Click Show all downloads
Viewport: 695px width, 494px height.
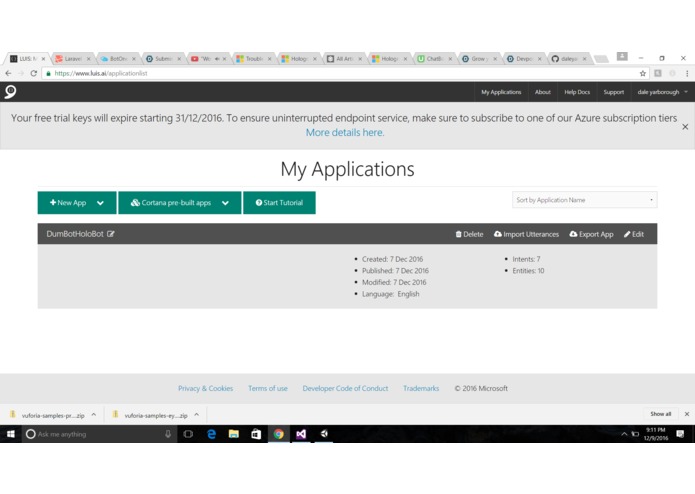660,414
